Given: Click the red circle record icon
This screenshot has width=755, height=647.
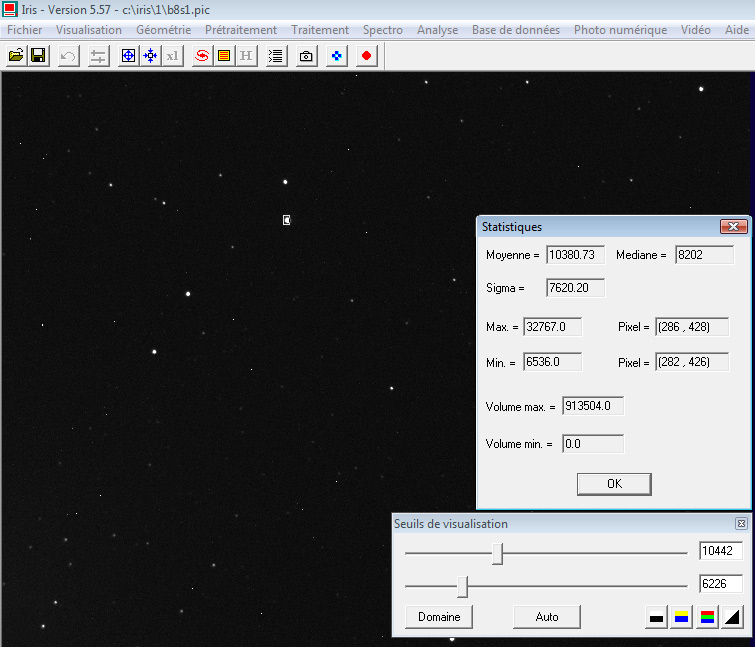Looking at the screenshot, I should (366, 56).
